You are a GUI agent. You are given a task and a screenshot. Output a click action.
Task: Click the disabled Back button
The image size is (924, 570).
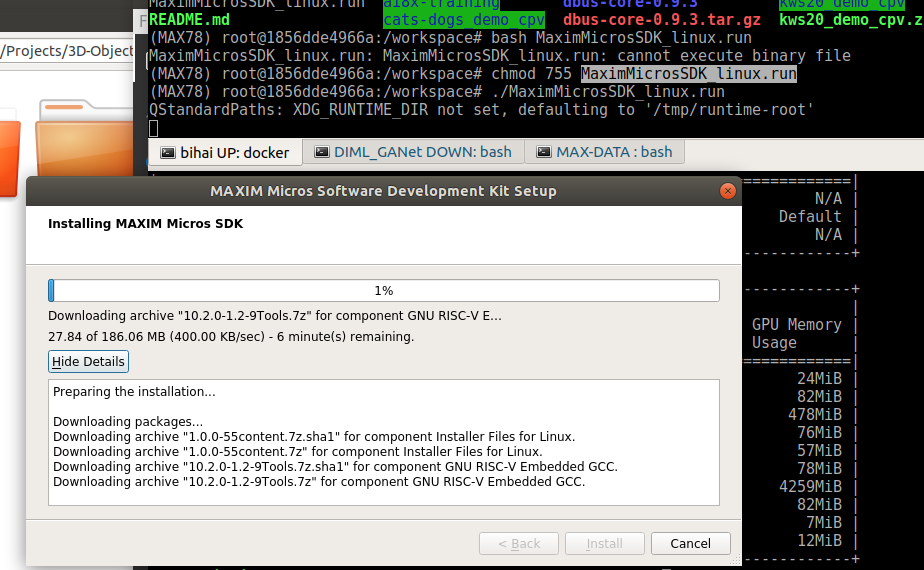point(519,543)
